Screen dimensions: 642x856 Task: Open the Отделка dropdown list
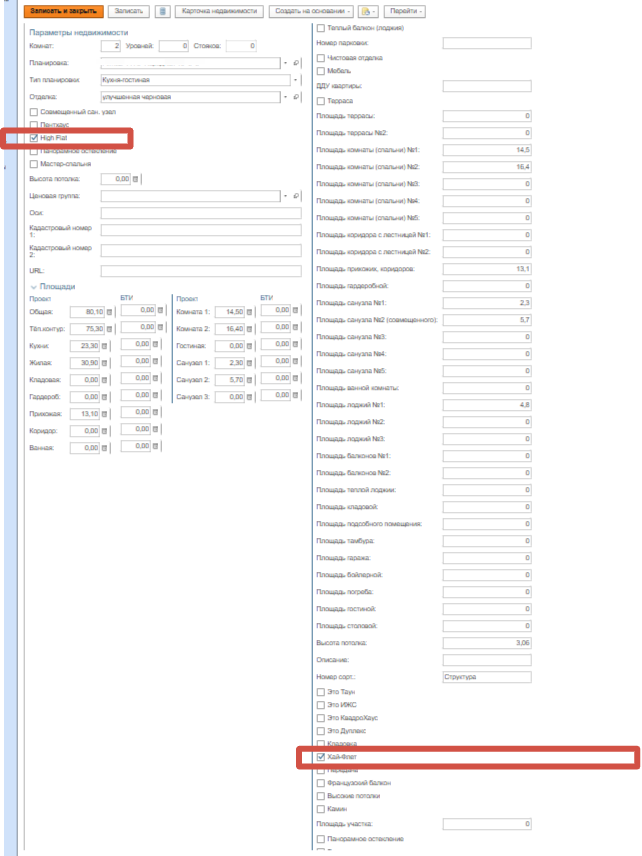[x=285, y=97]
